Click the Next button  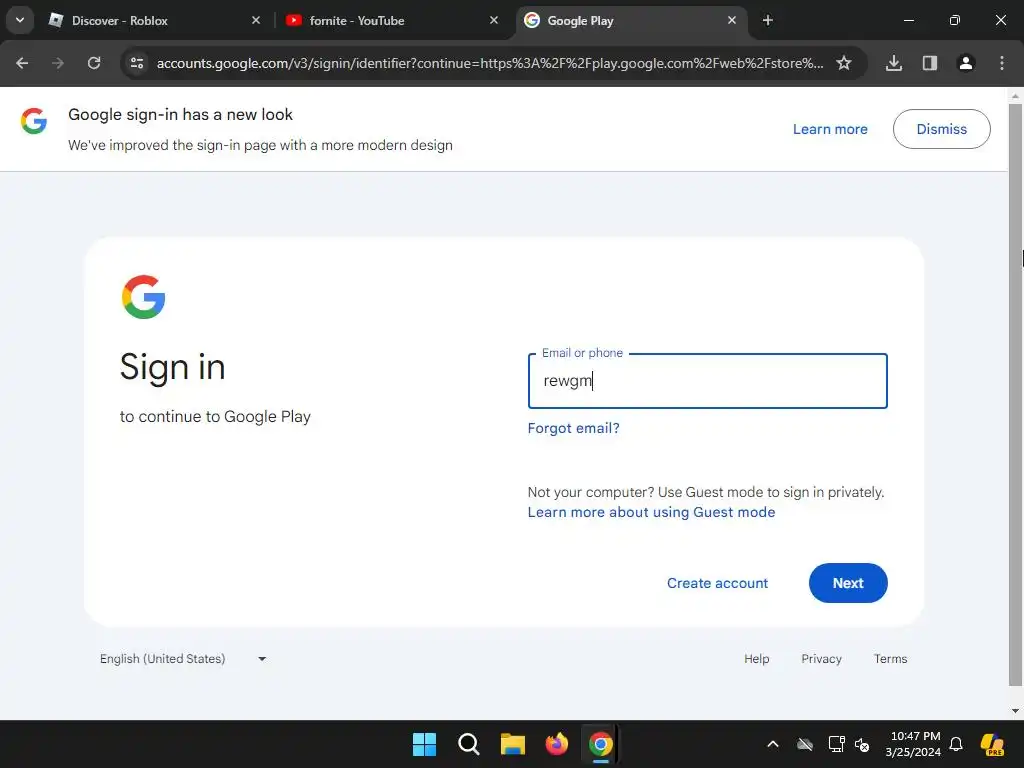tap(848, 583)
